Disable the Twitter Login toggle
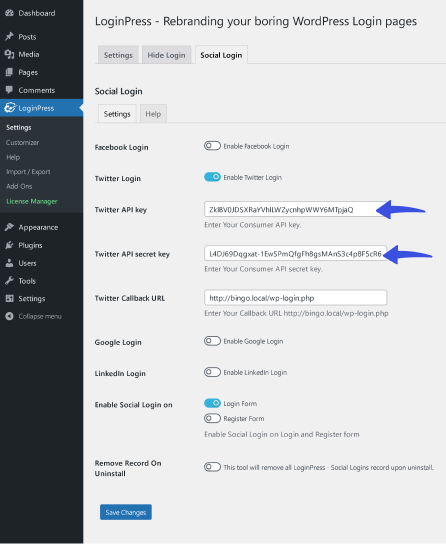Image resolution: width=446 pixels, height=544 pixels. [x=212, y=177]
